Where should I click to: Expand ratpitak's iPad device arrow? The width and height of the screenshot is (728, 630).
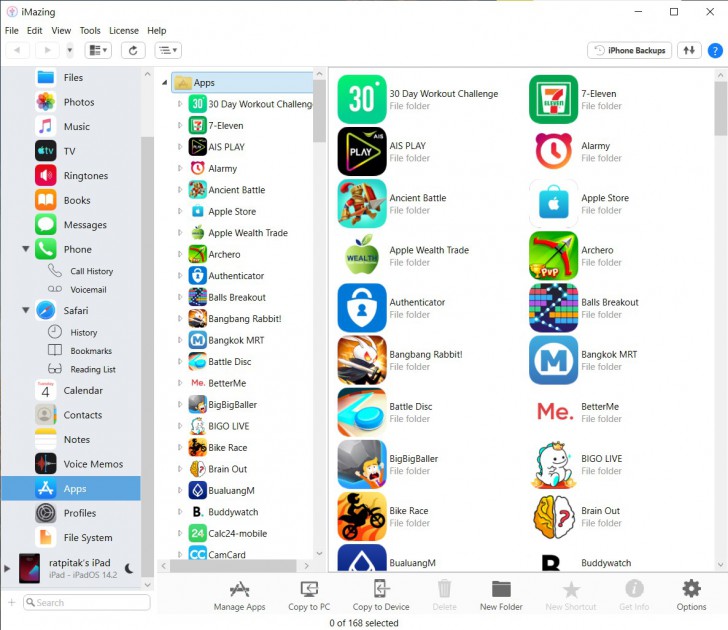(6, 568)
